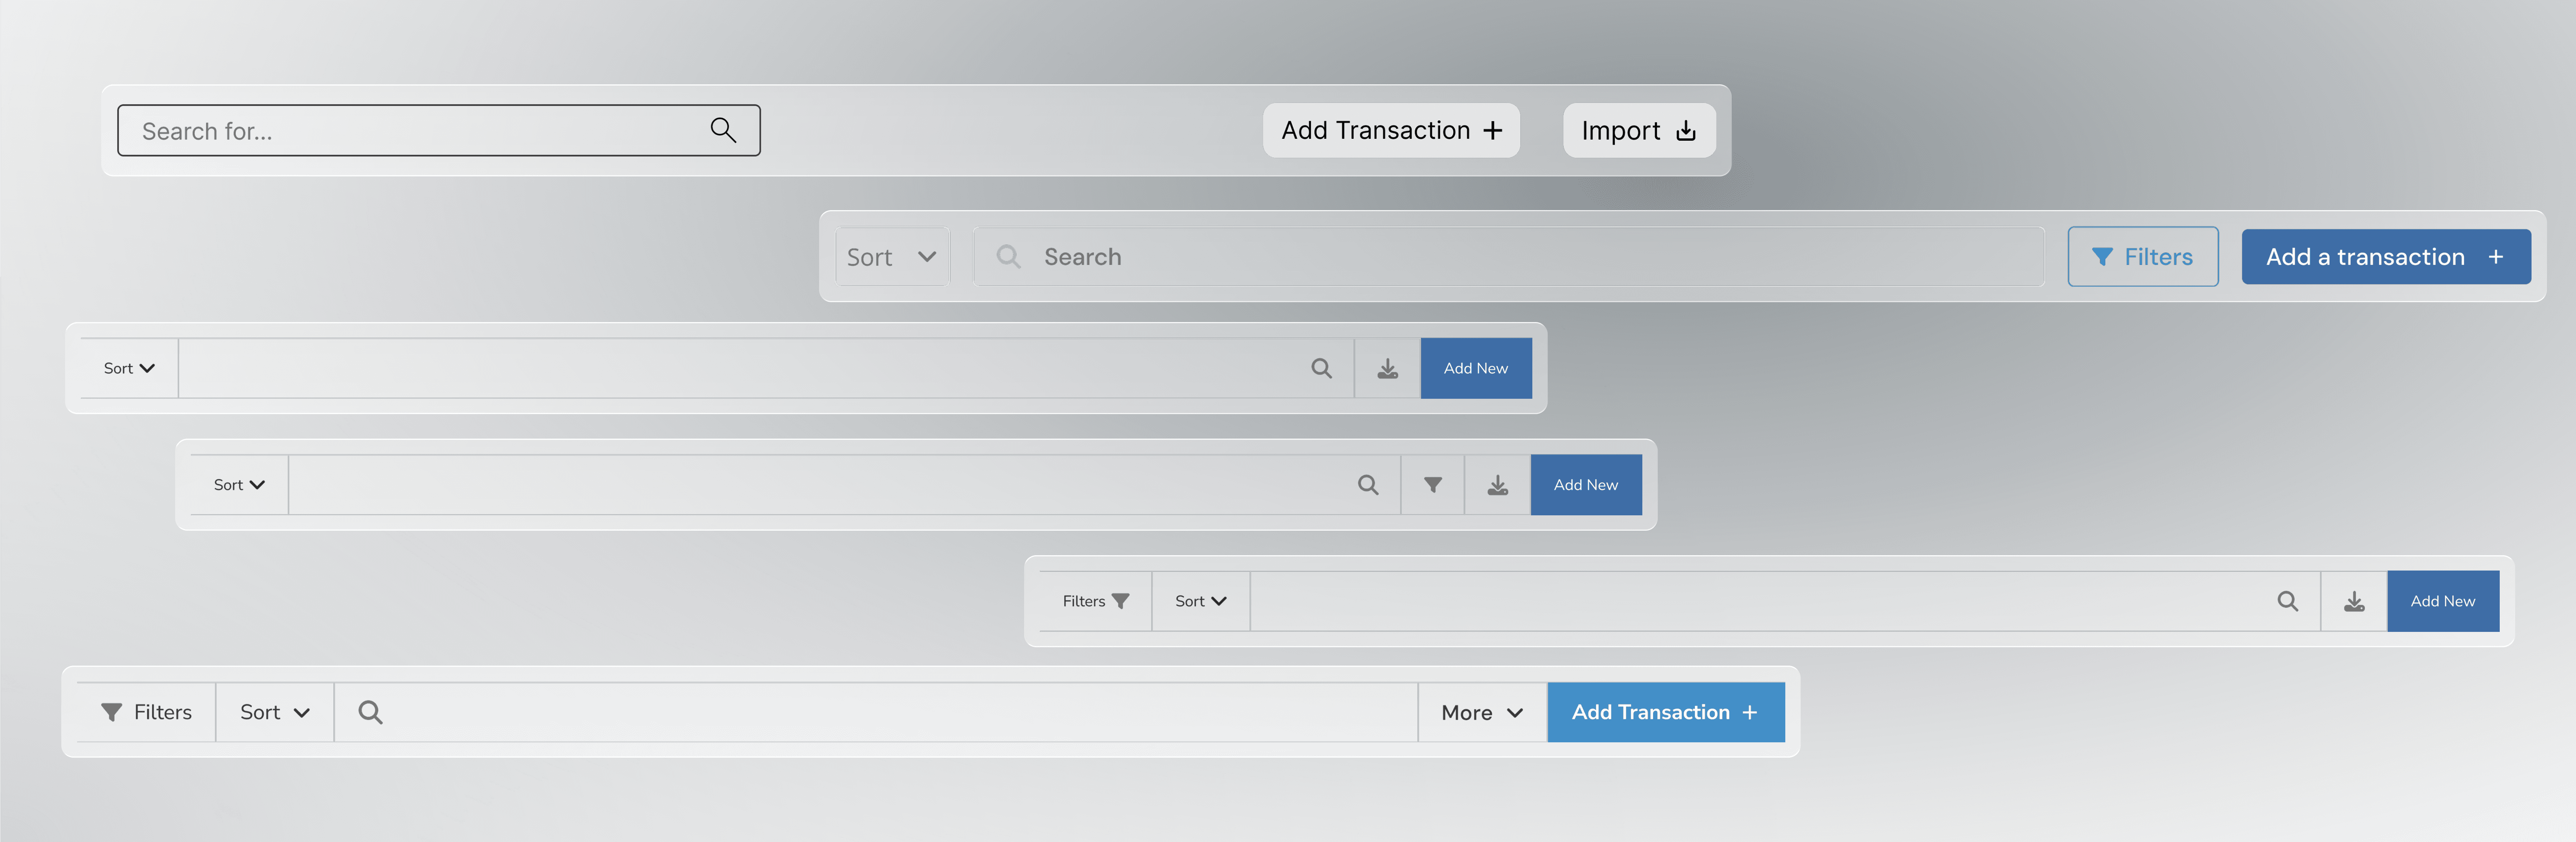Click the download icon in the toolbar without filters
Viewport: 2576px width, 842px height.
pos(1387,368)
